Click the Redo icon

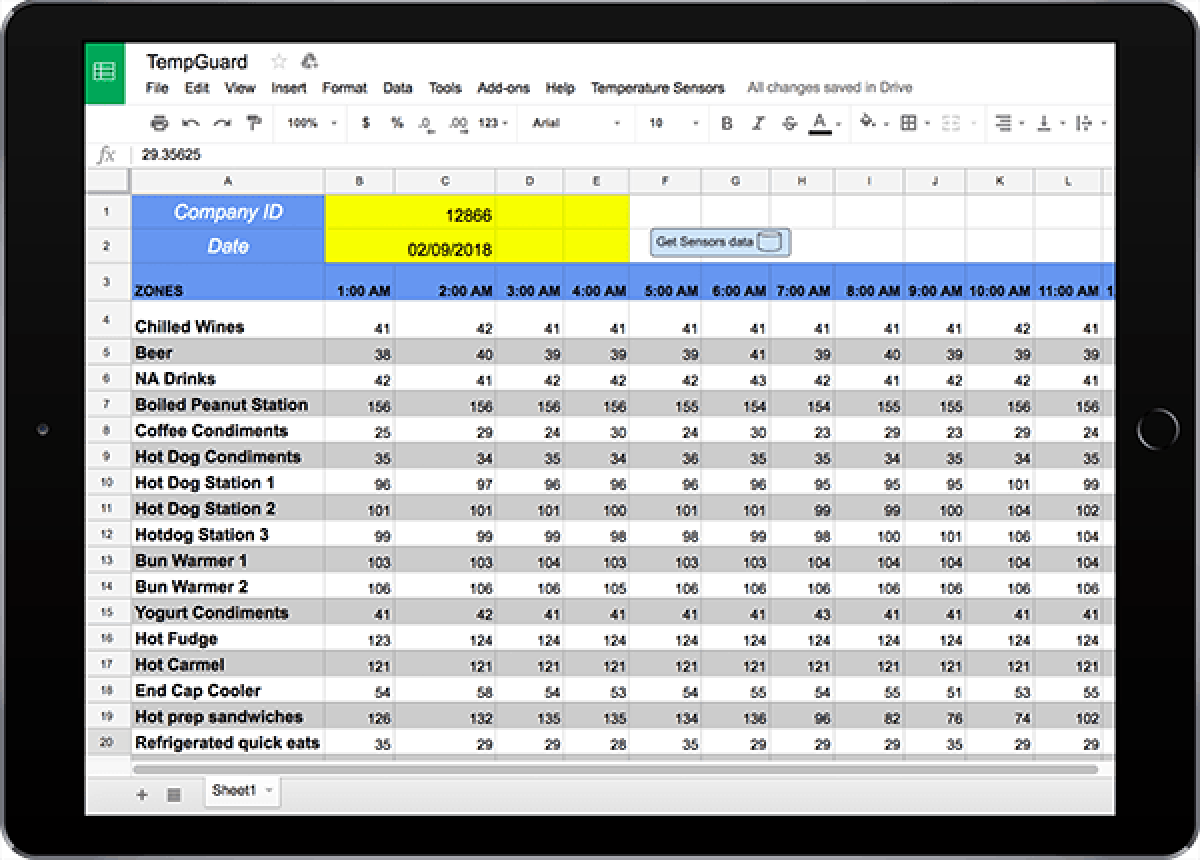[x=224, y=122]
